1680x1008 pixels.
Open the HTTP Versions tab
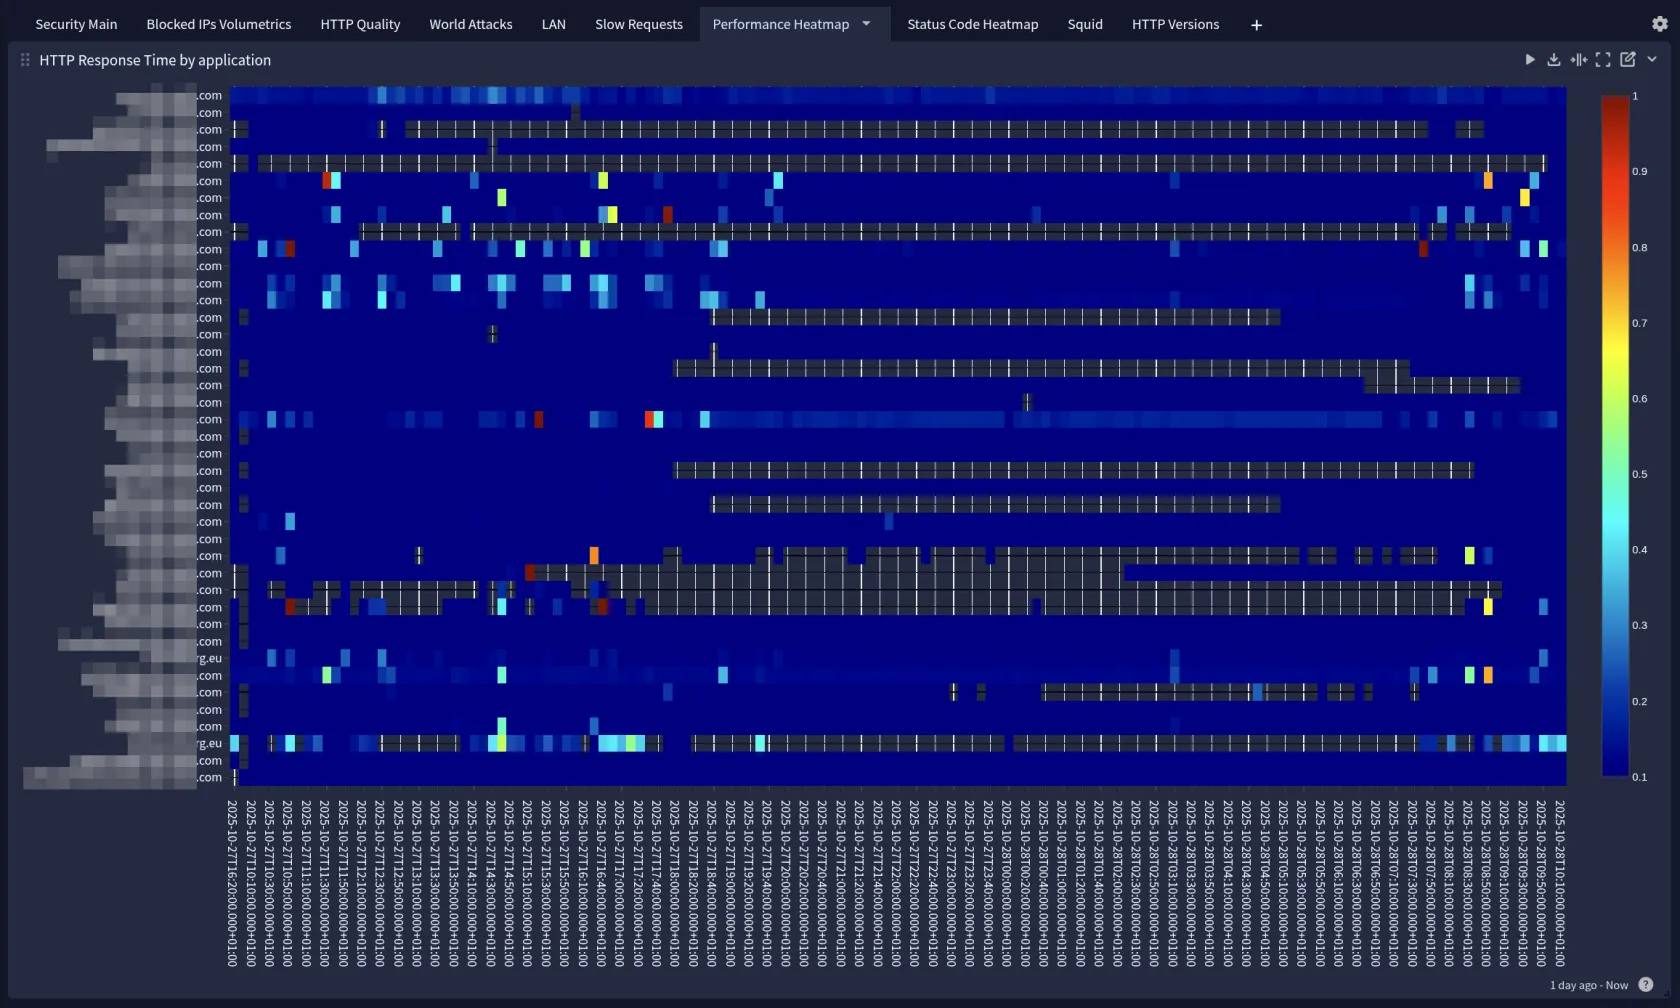point(1175,24)
